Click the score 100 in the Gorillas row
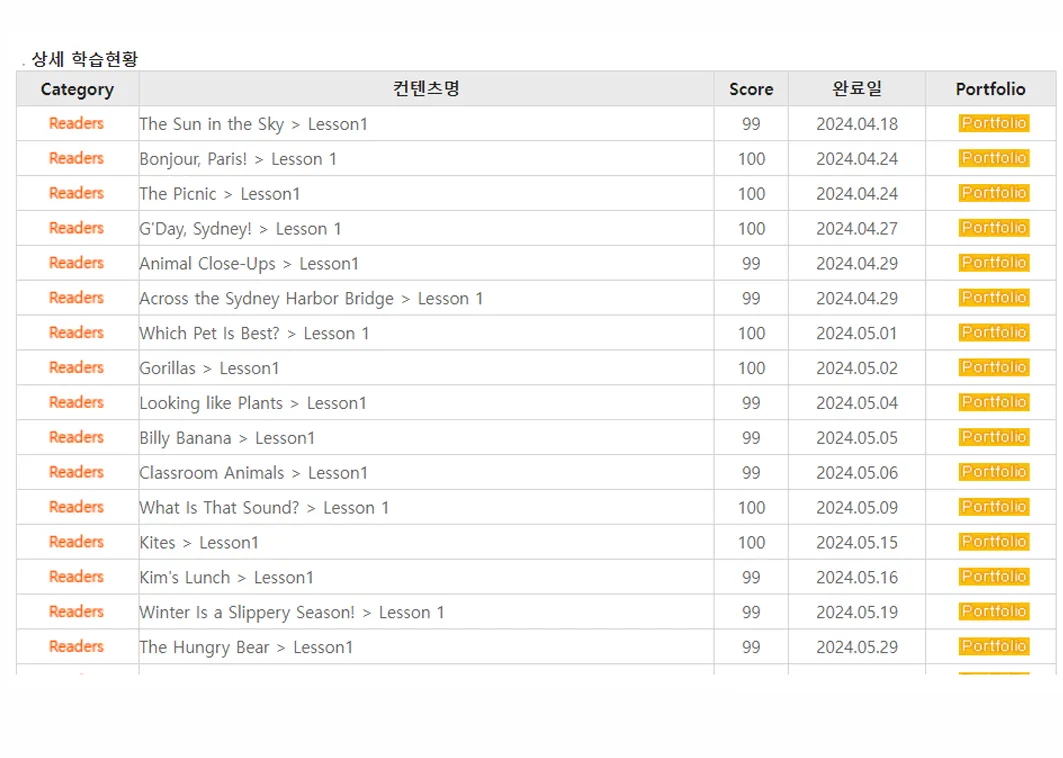 coord(751,368)
